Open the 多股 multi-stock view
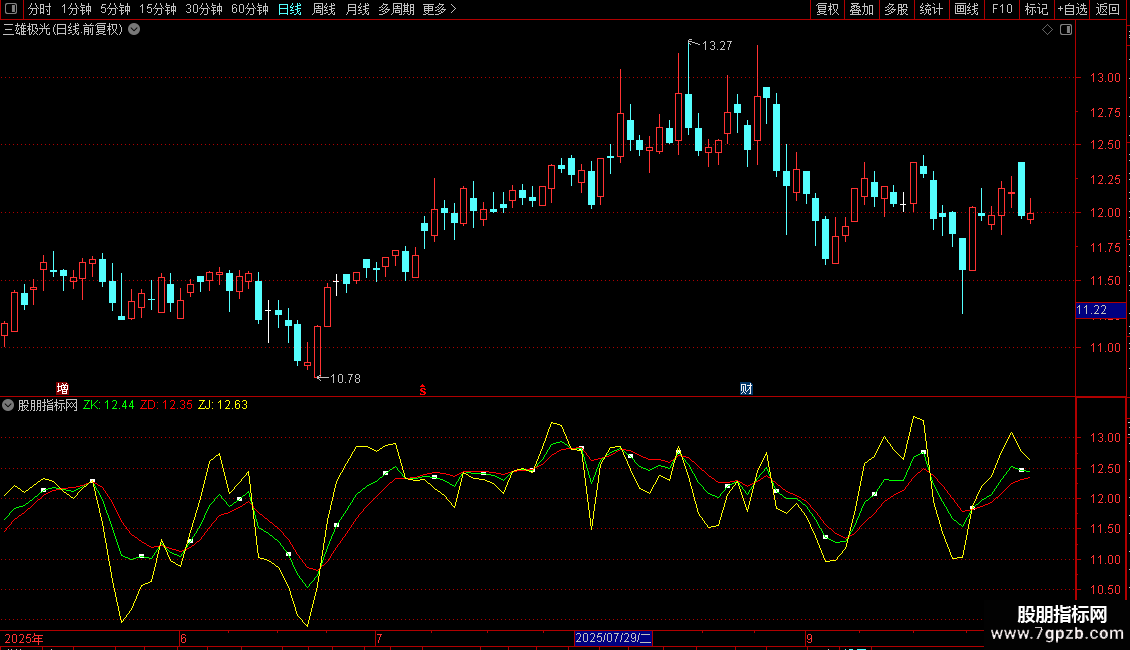The width and height of the screenshot is (1130, 650). [x=896, y=9]
